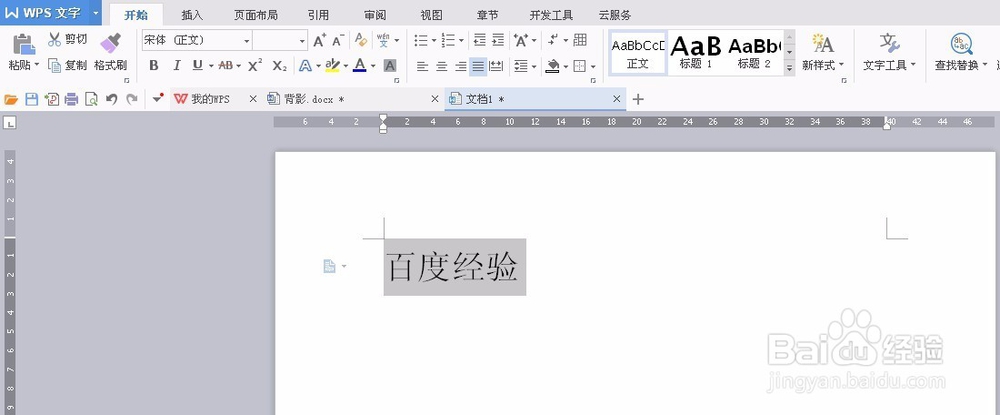Toggle strikethrough AB formatting

tap(226, 65)
